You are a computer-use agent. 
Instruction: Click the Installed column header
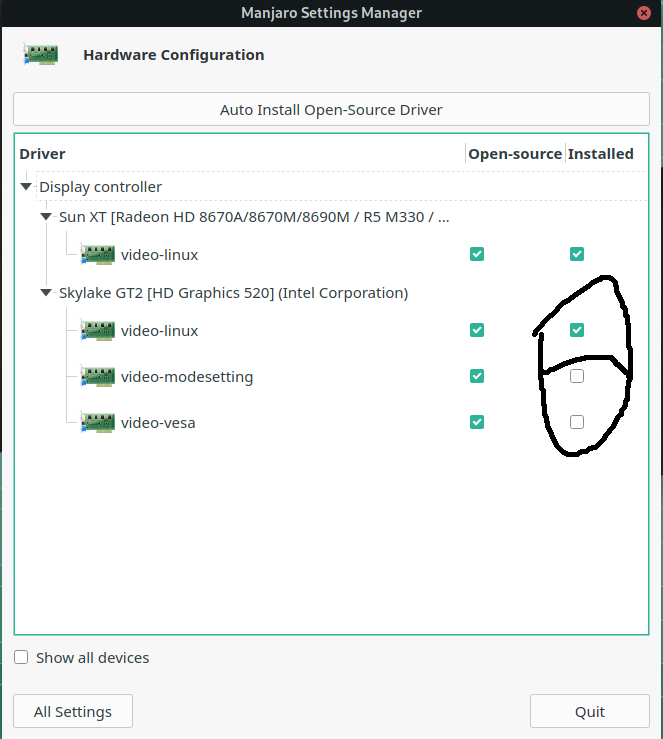(600, 154)
